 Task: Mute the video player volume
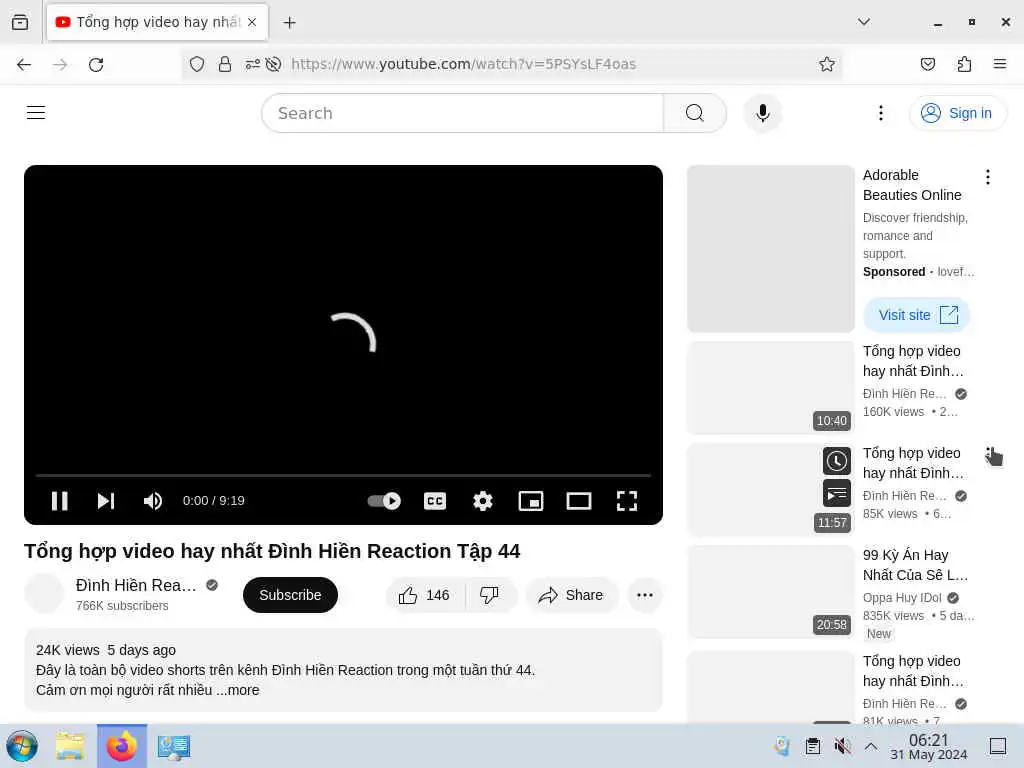click(x=152, y=501)
